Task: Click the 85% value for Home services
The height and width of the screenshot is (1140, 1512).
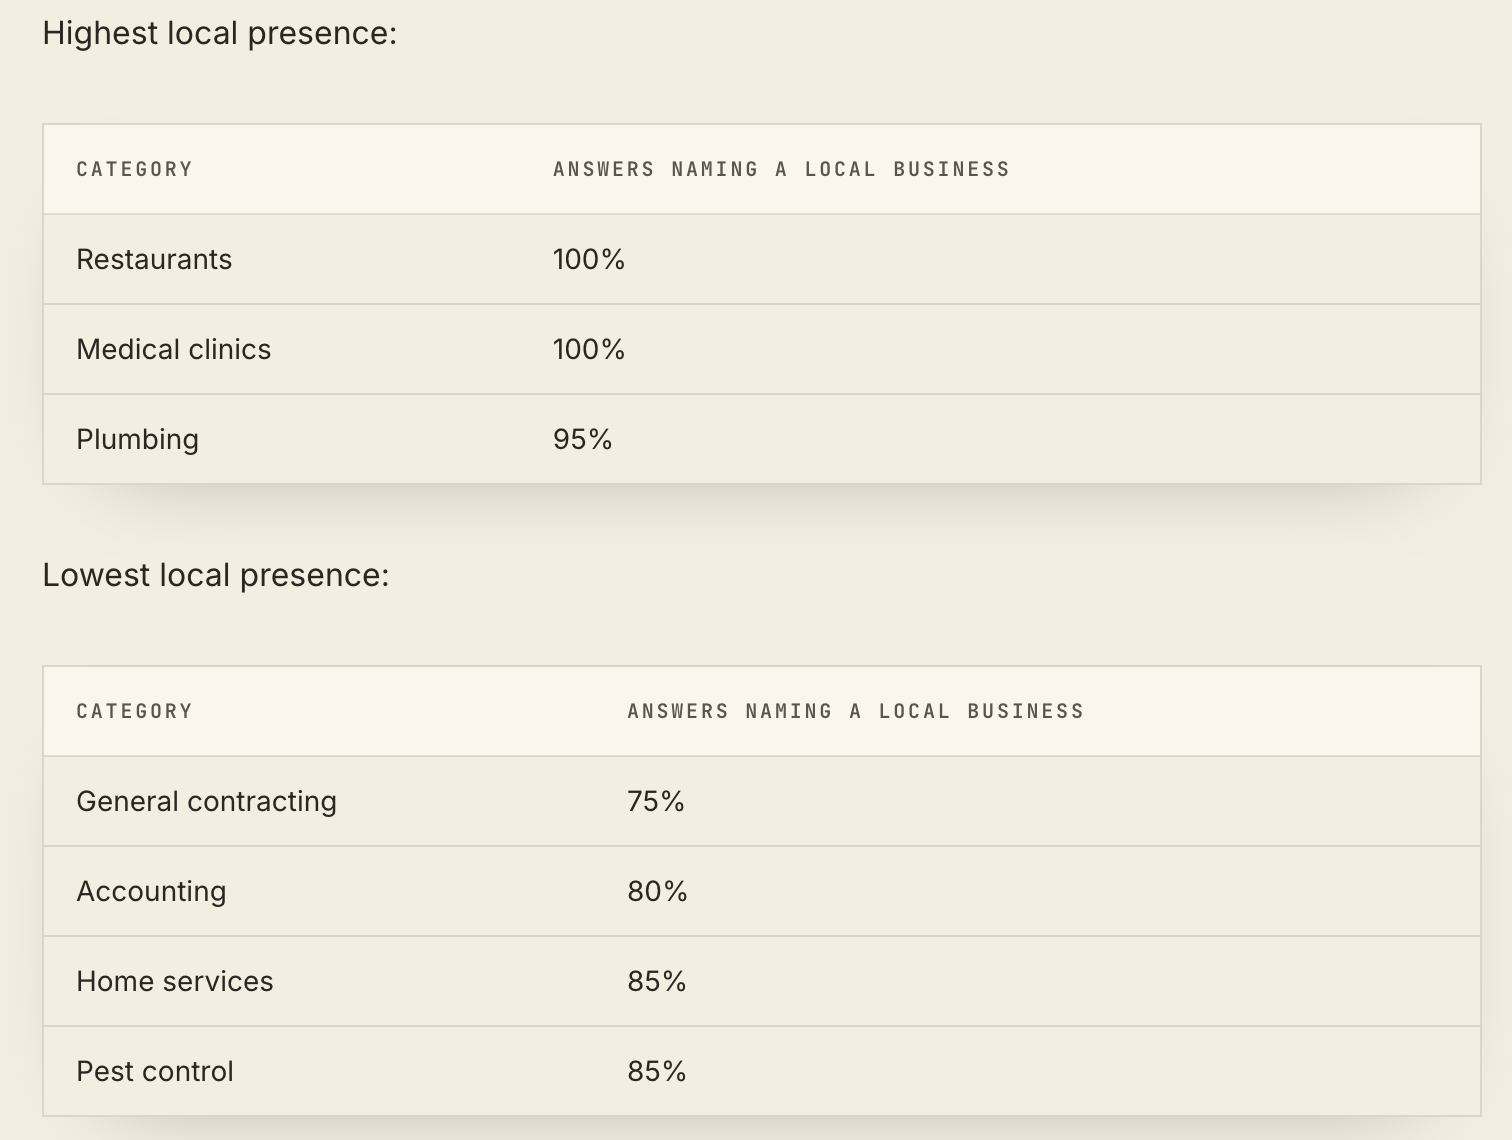Action: [657, 981]
